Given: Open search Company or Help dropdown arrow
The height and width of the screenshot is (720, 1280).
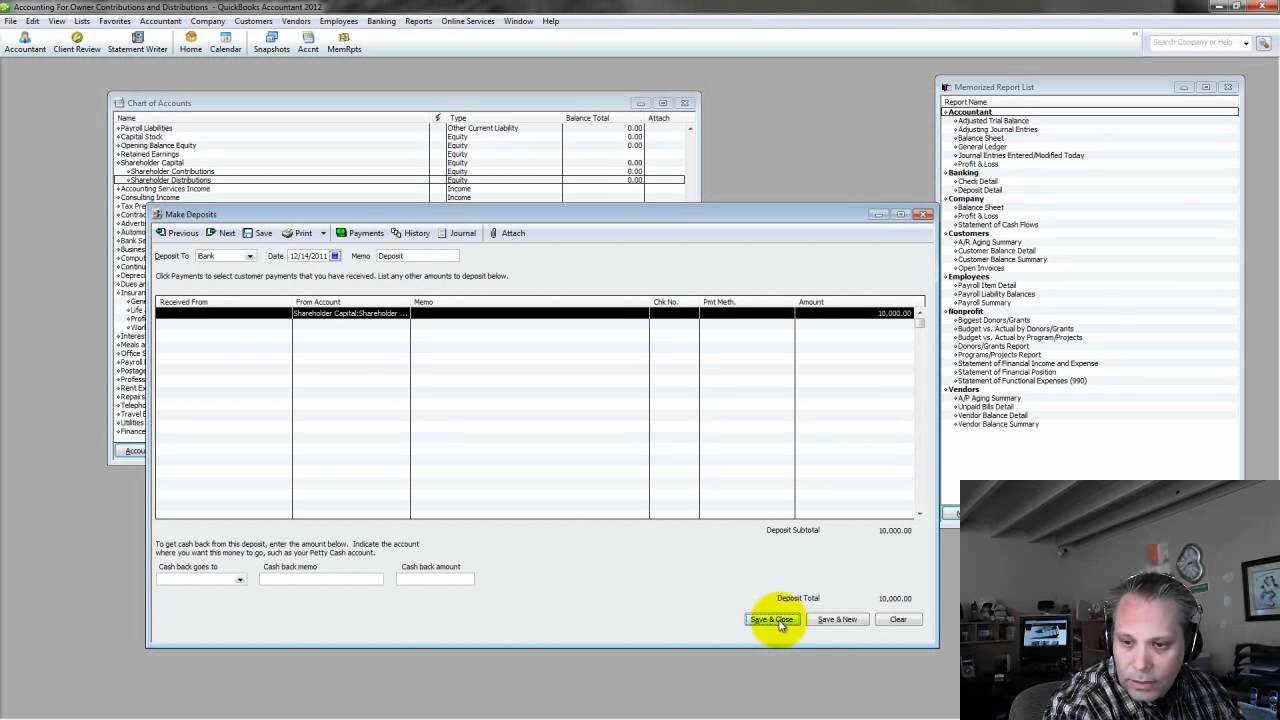Looking at the screenshot, I should pyautogui.click(x=1246, y=43).
